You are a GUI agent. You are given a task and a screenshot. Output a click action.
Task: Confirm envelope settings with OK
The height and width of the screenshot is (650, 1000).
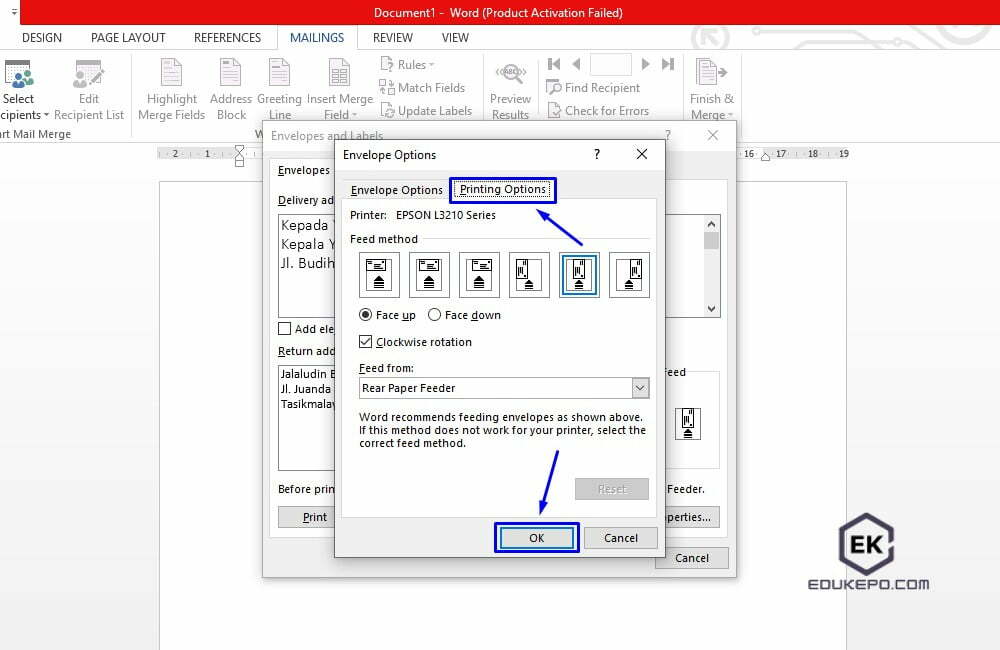(537, 537)
